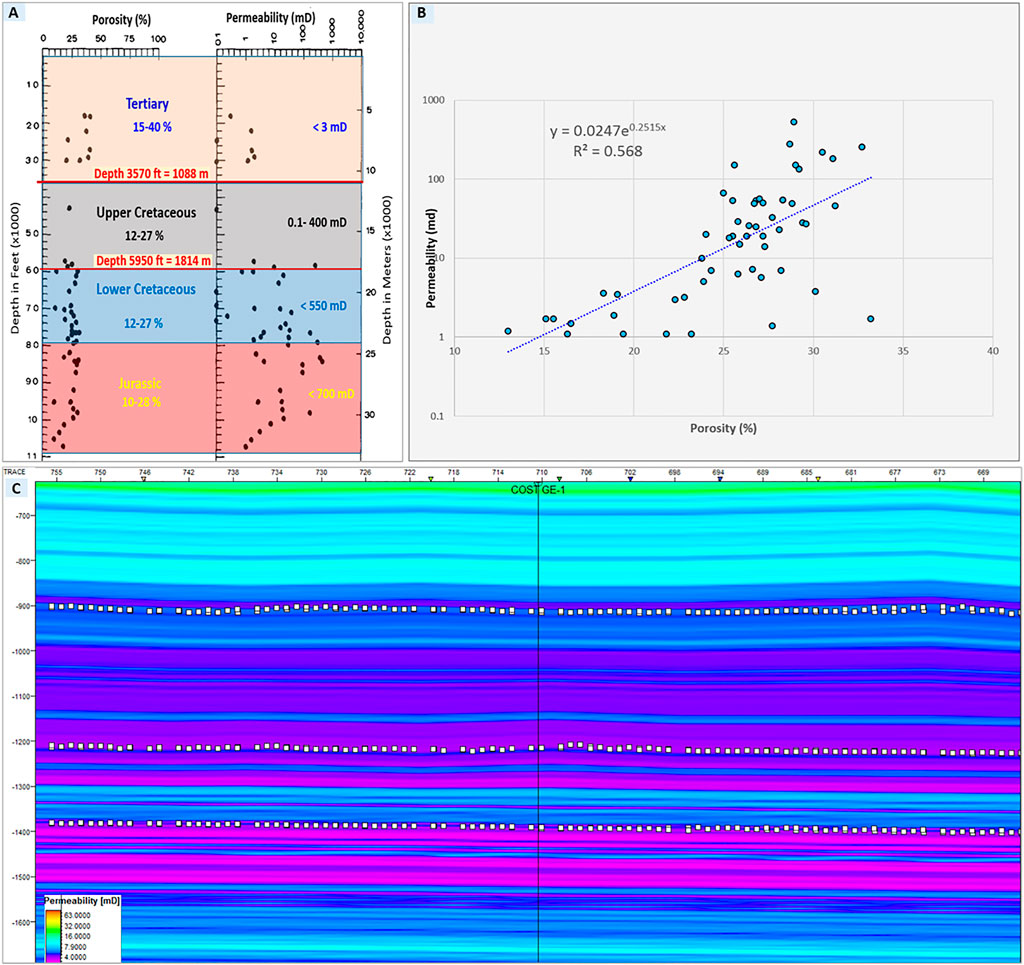Click the 32.0000 legend value
Image resolution: width=1024 pixels, height=965 pixels.
(77, 926)
